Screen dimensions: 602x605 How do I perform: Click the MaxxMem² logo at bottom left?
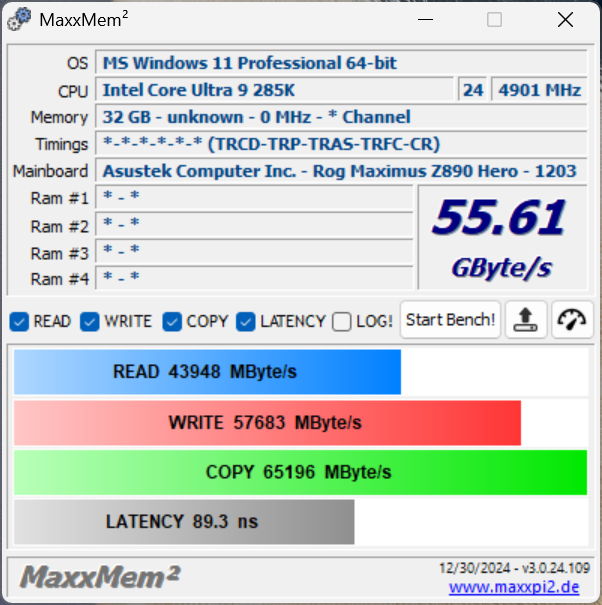[100, 577]
